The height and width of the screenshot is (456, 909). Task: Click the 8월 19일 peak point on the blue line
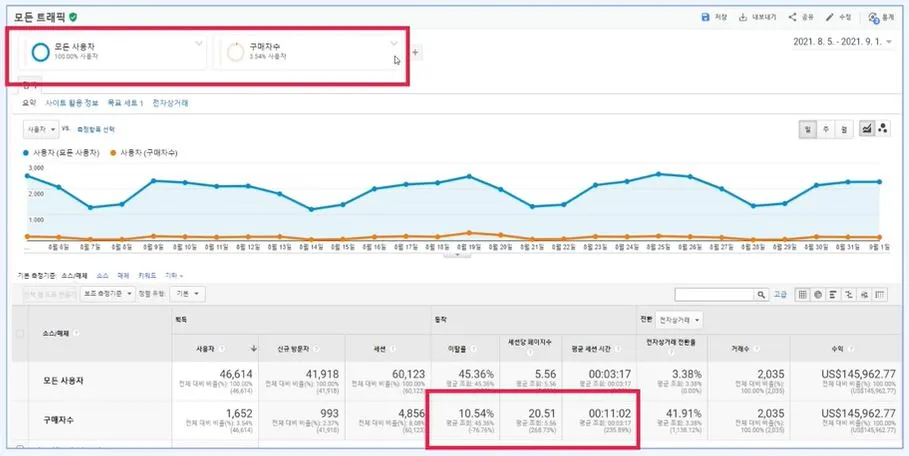469,176
